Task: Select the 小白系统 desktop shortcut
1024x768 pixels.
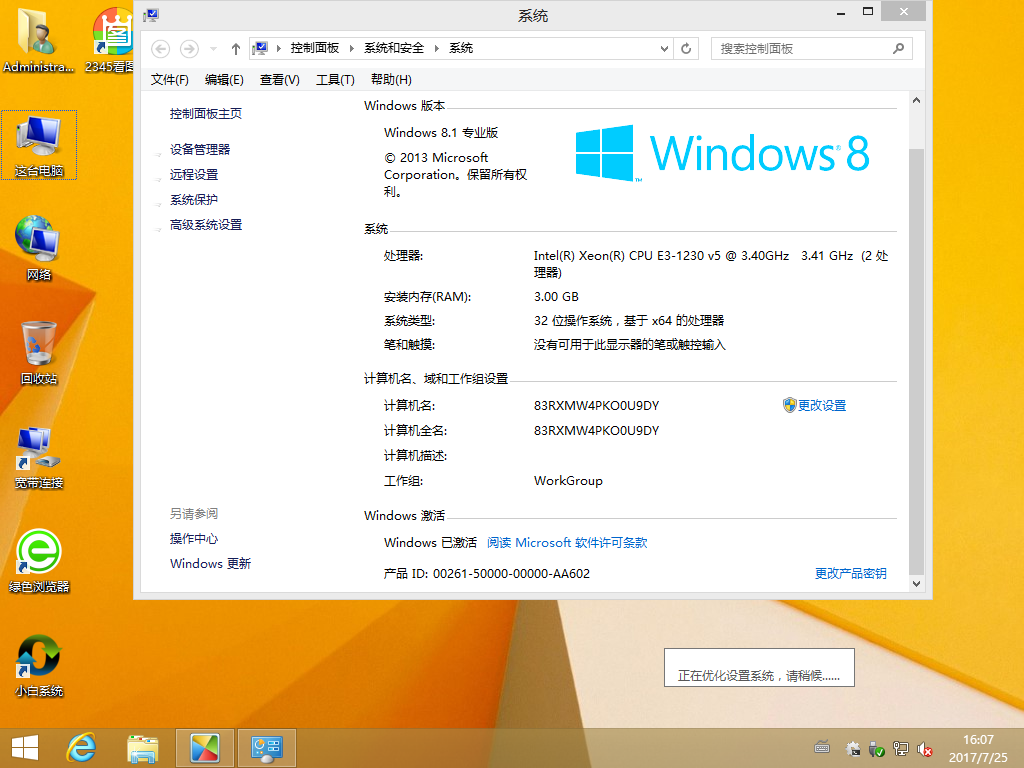Action: coord(39,664)
